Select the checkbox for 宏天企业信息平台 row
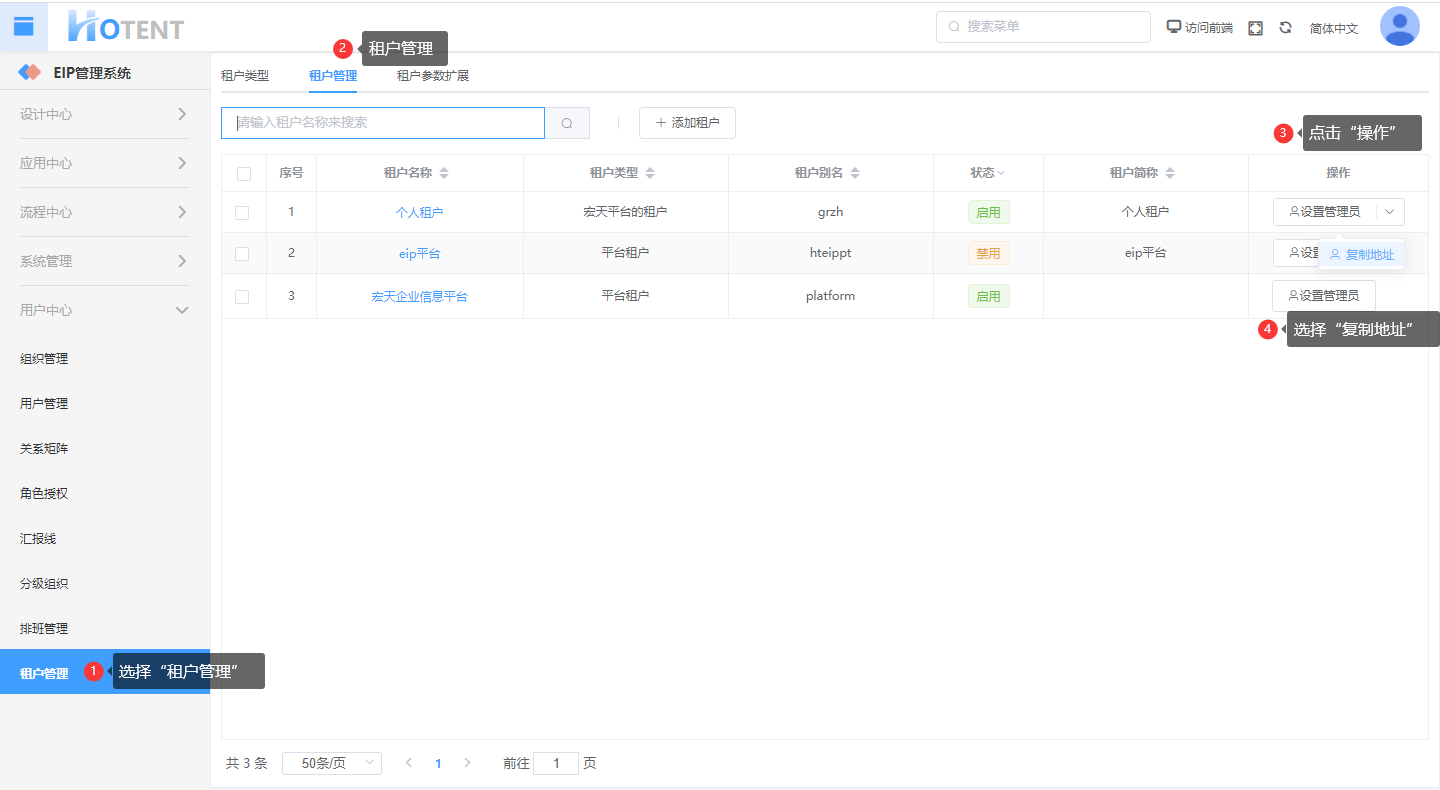 pos(242,296)
